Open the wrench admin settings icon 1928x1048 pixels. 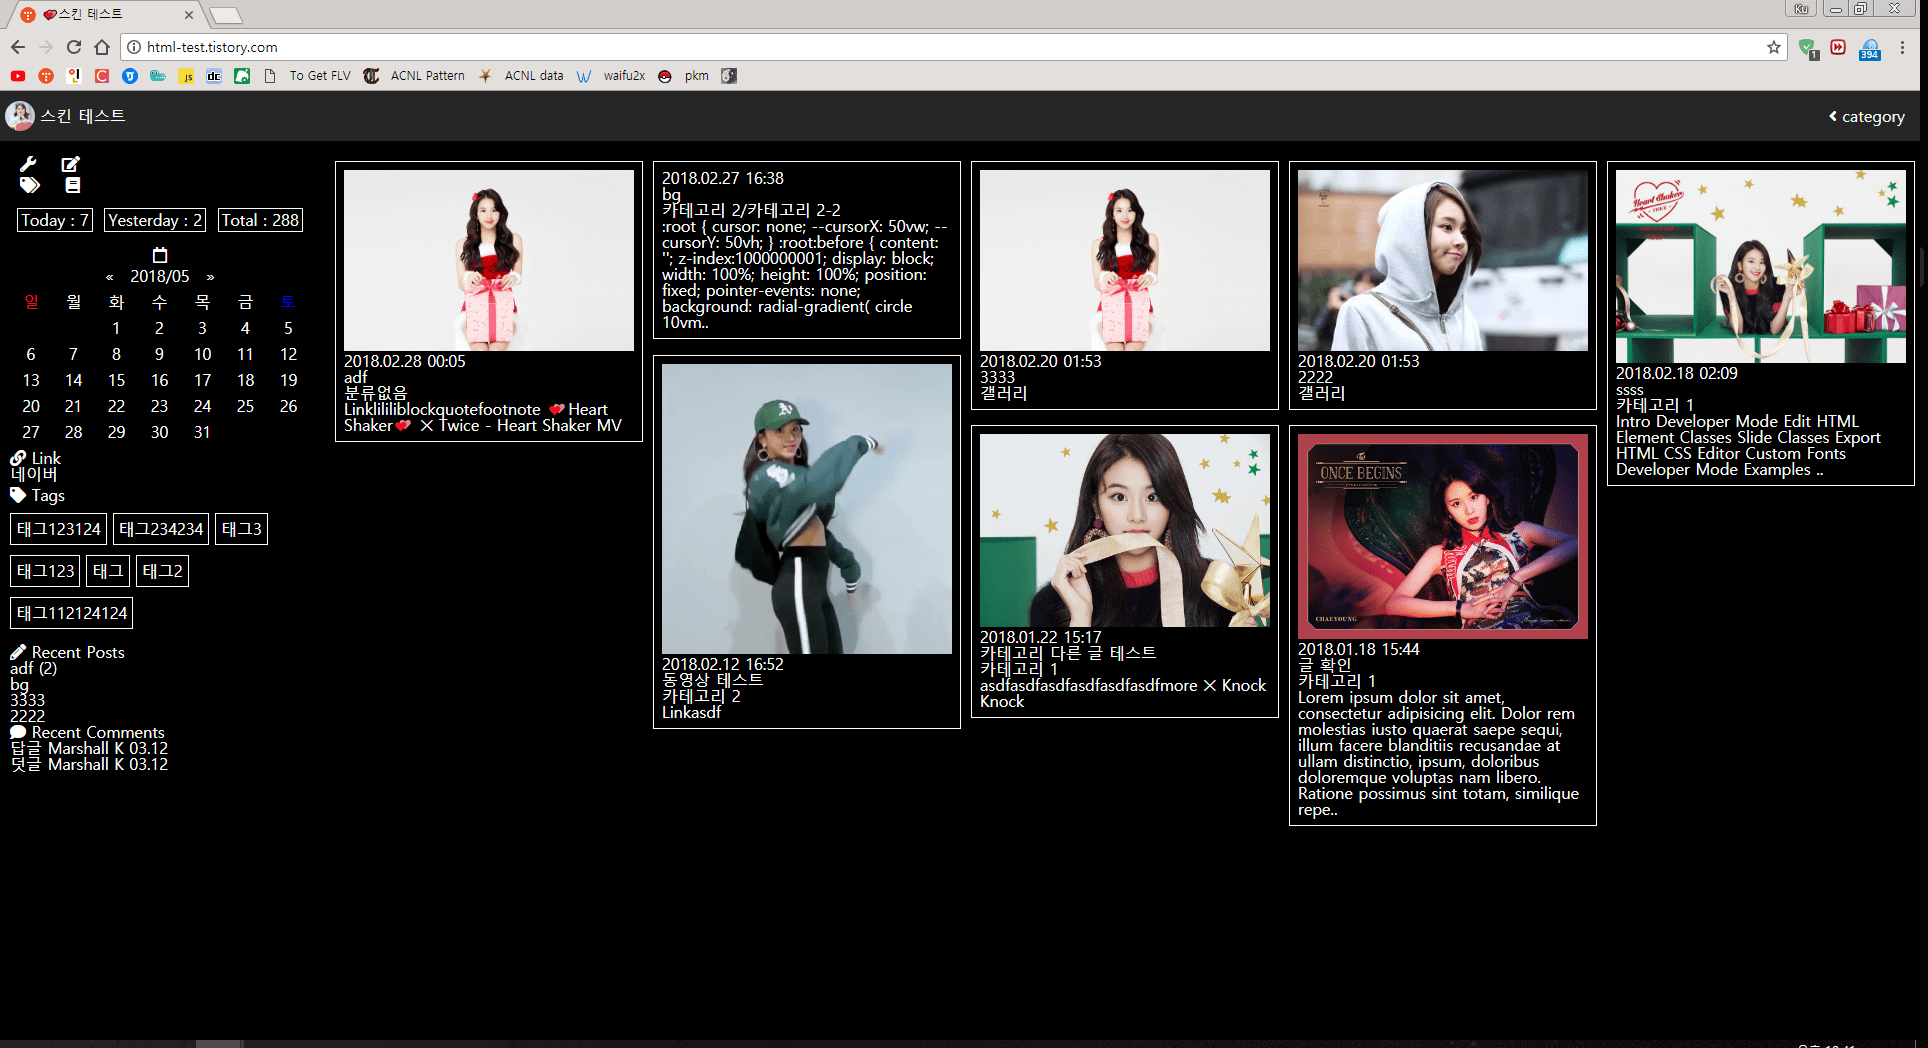pos(29,164)
